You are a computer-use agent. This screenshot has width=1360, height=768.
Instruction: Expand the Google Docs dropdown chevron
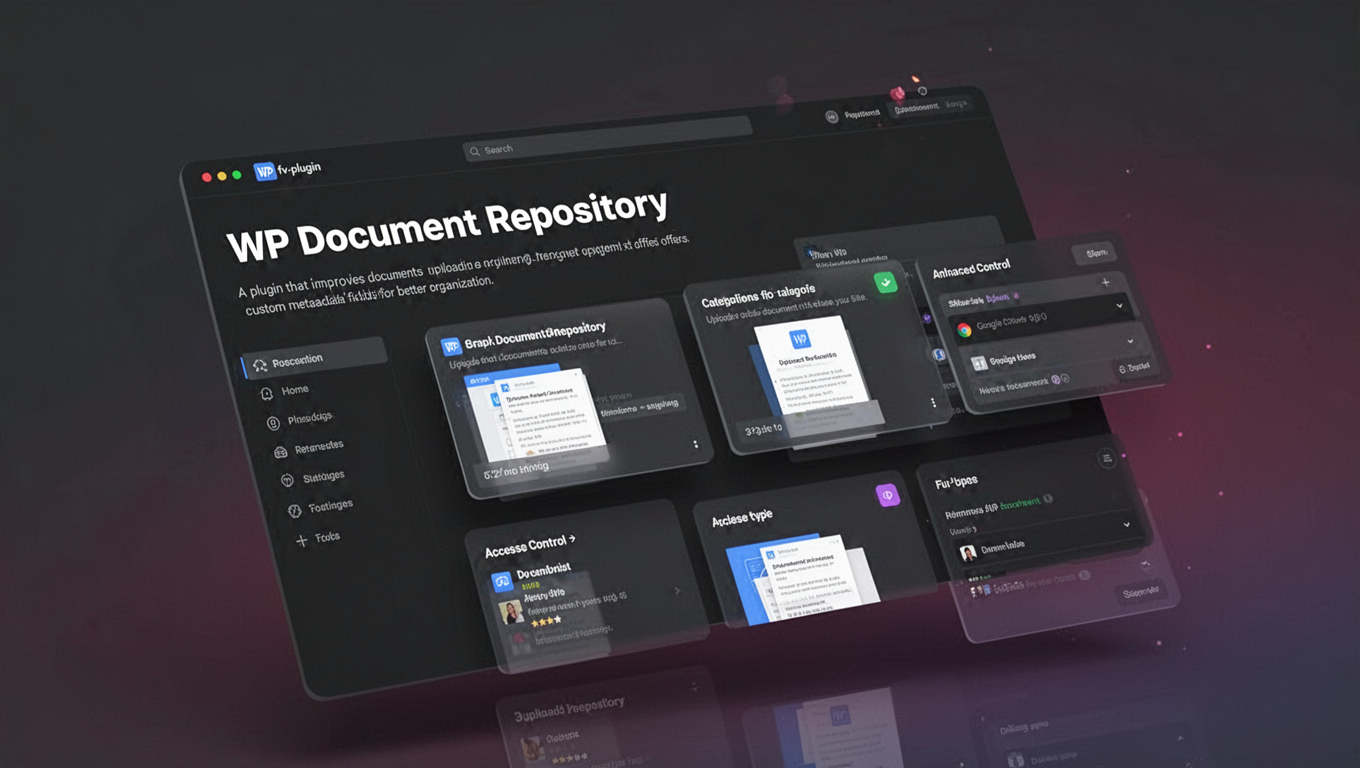point(1130,341)
